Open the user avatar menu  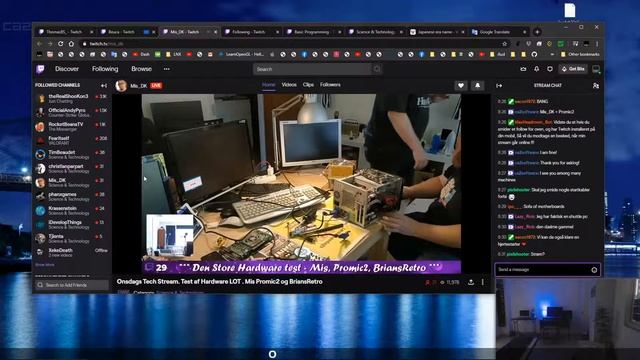point(596,69)
